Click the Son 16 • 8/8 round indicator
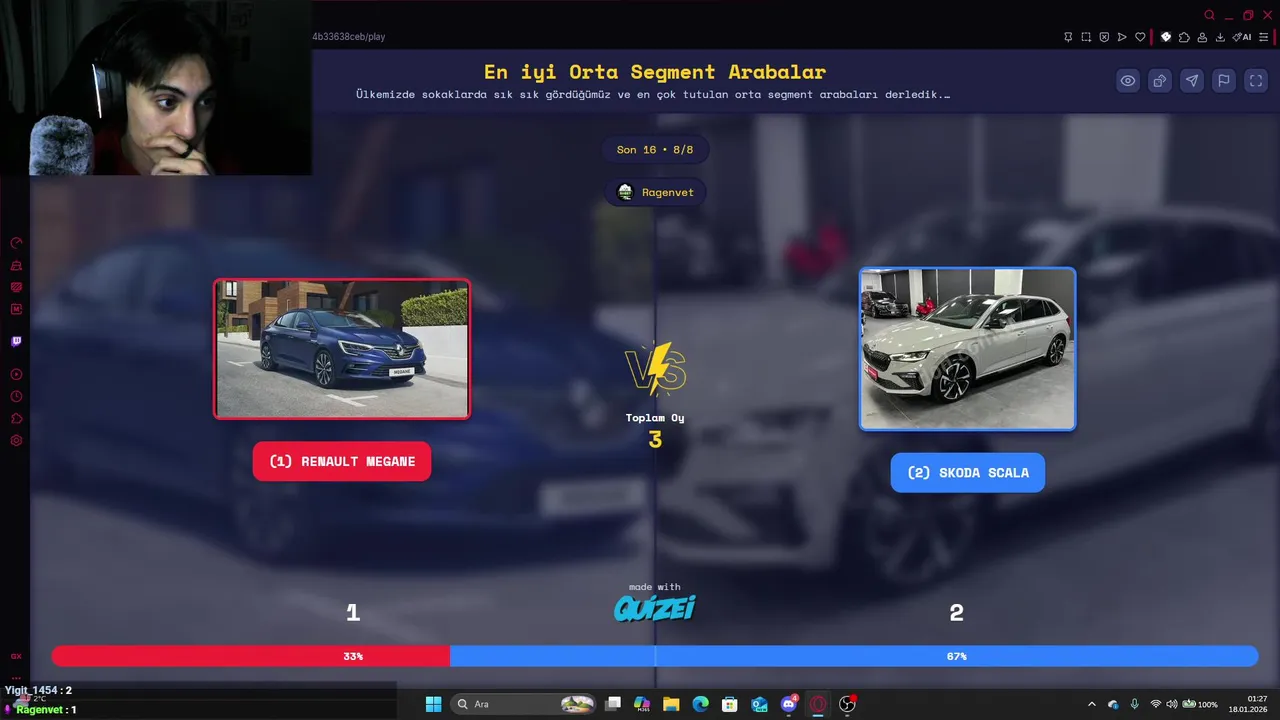 [655, 150]
